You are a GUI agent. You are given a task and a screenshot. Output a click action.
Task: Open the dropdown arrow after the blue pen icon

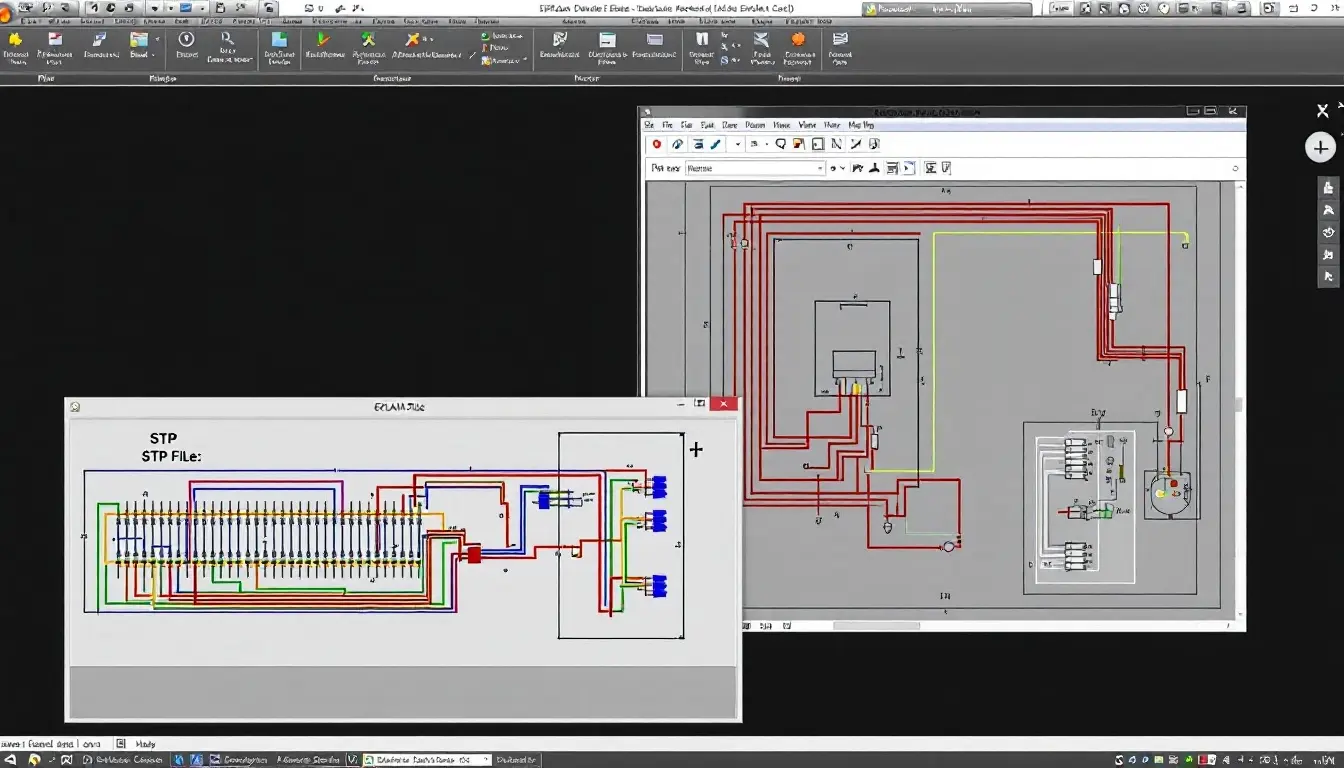click(x=739, y=144)
